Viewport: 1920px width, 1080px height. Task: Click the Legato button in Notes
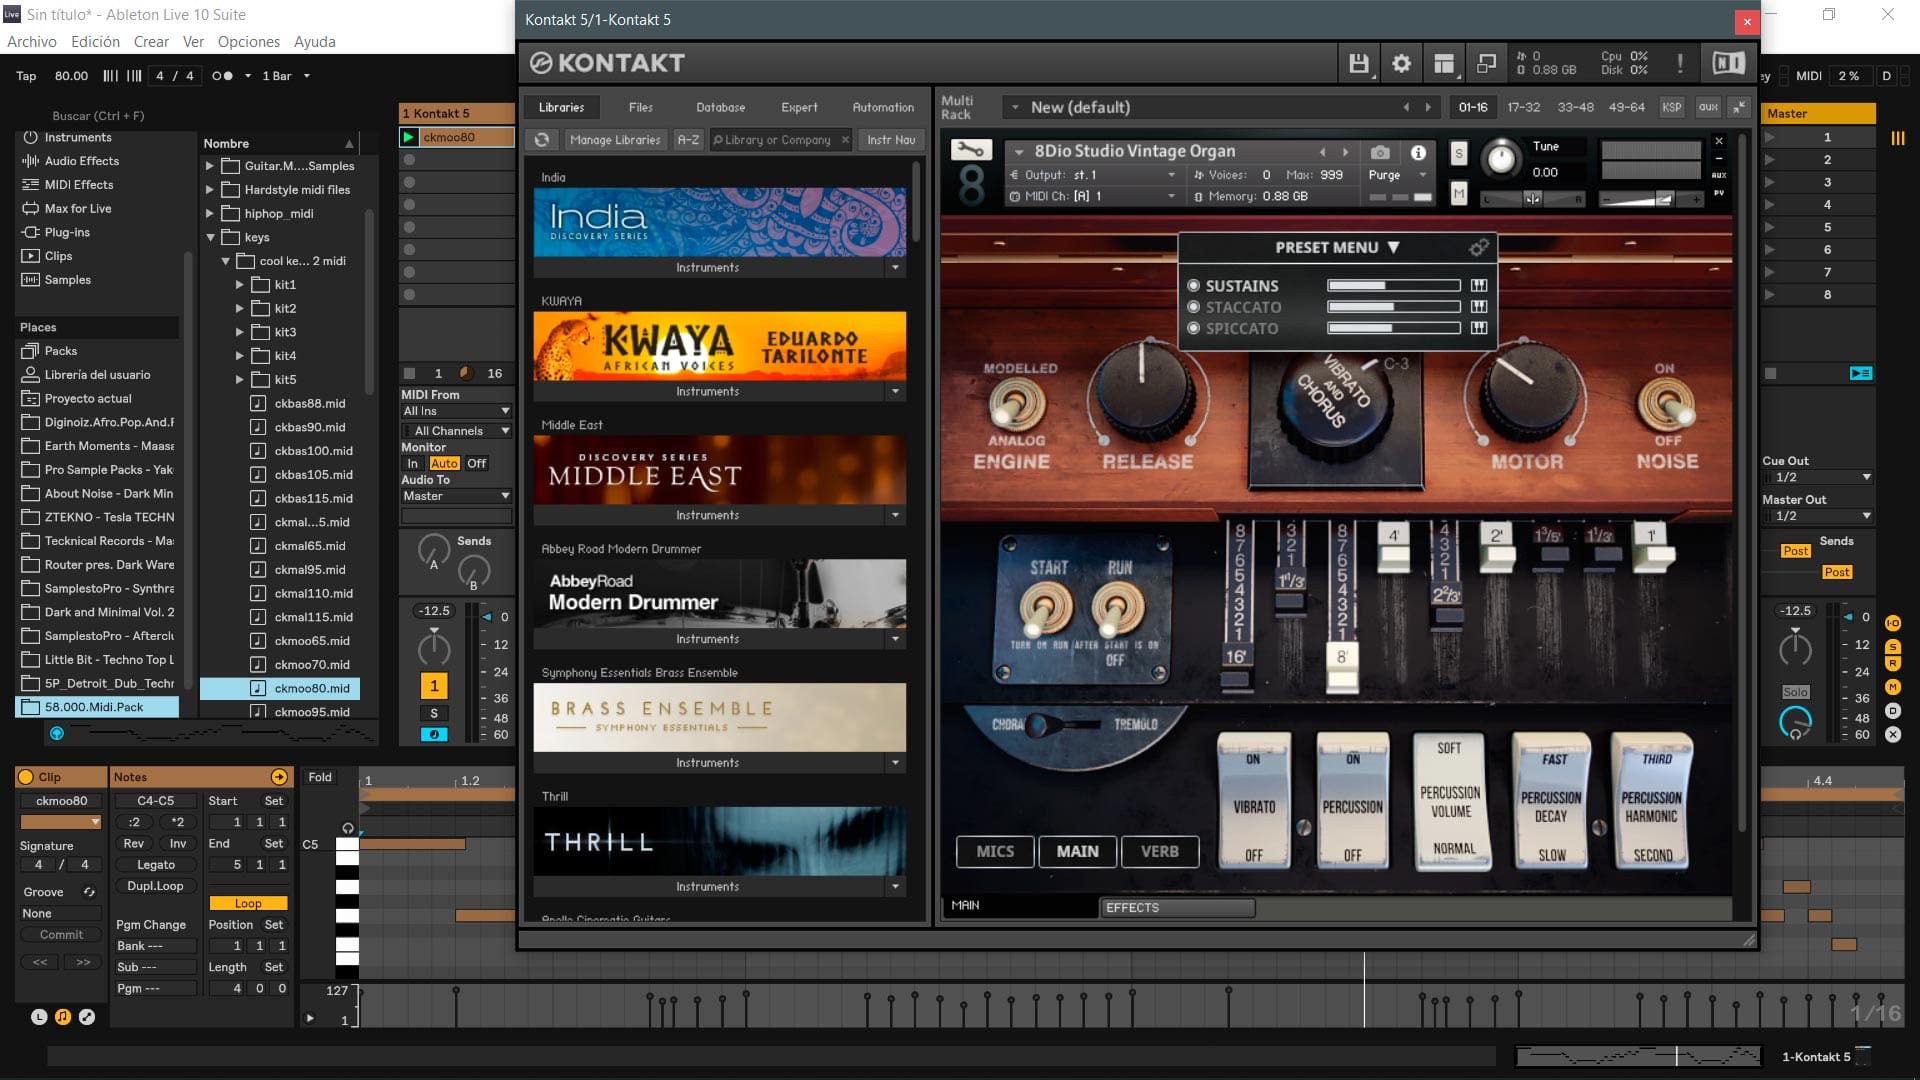click(x=156, y=865)
